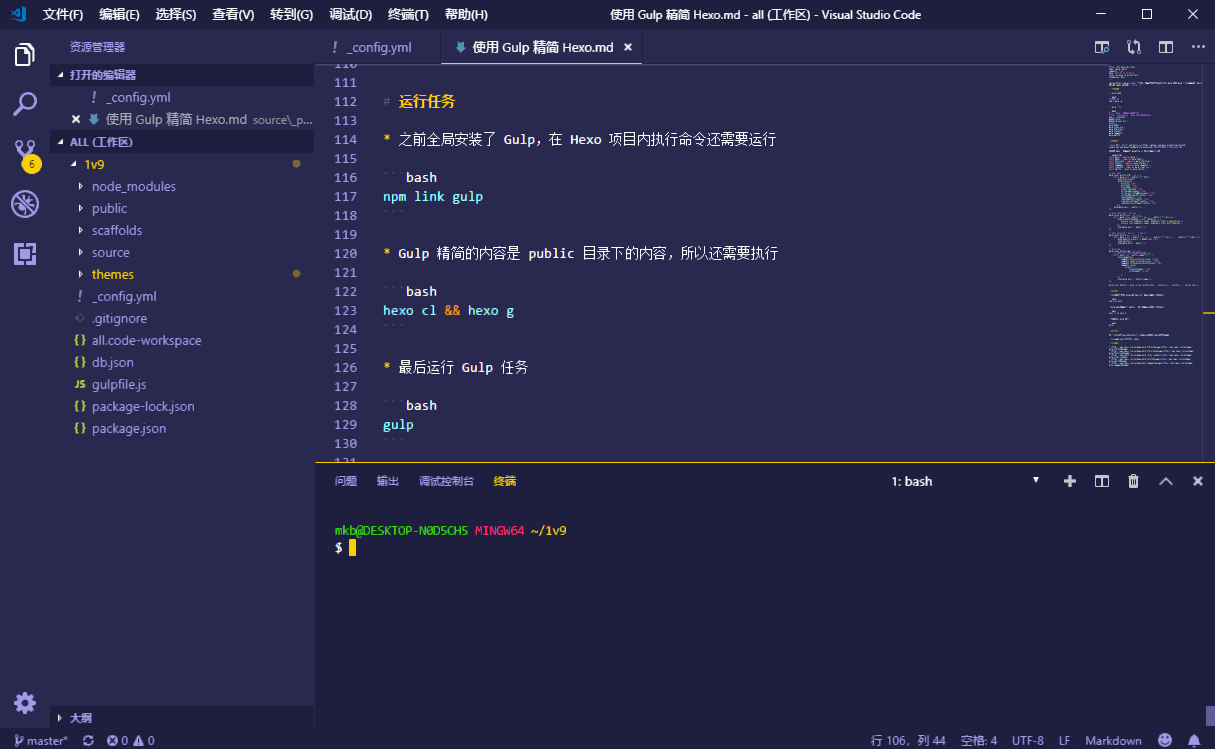
Task: Open the Manage gear in activity bar
Action: coord(25,702)
